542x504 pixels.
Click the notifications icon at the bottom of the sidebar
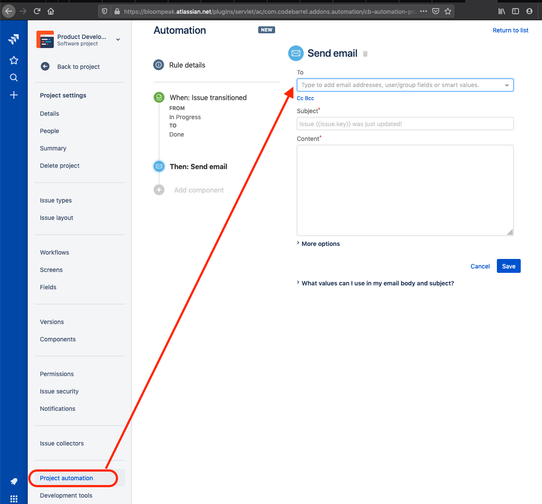pyautogui.click(x=14, y=481)
